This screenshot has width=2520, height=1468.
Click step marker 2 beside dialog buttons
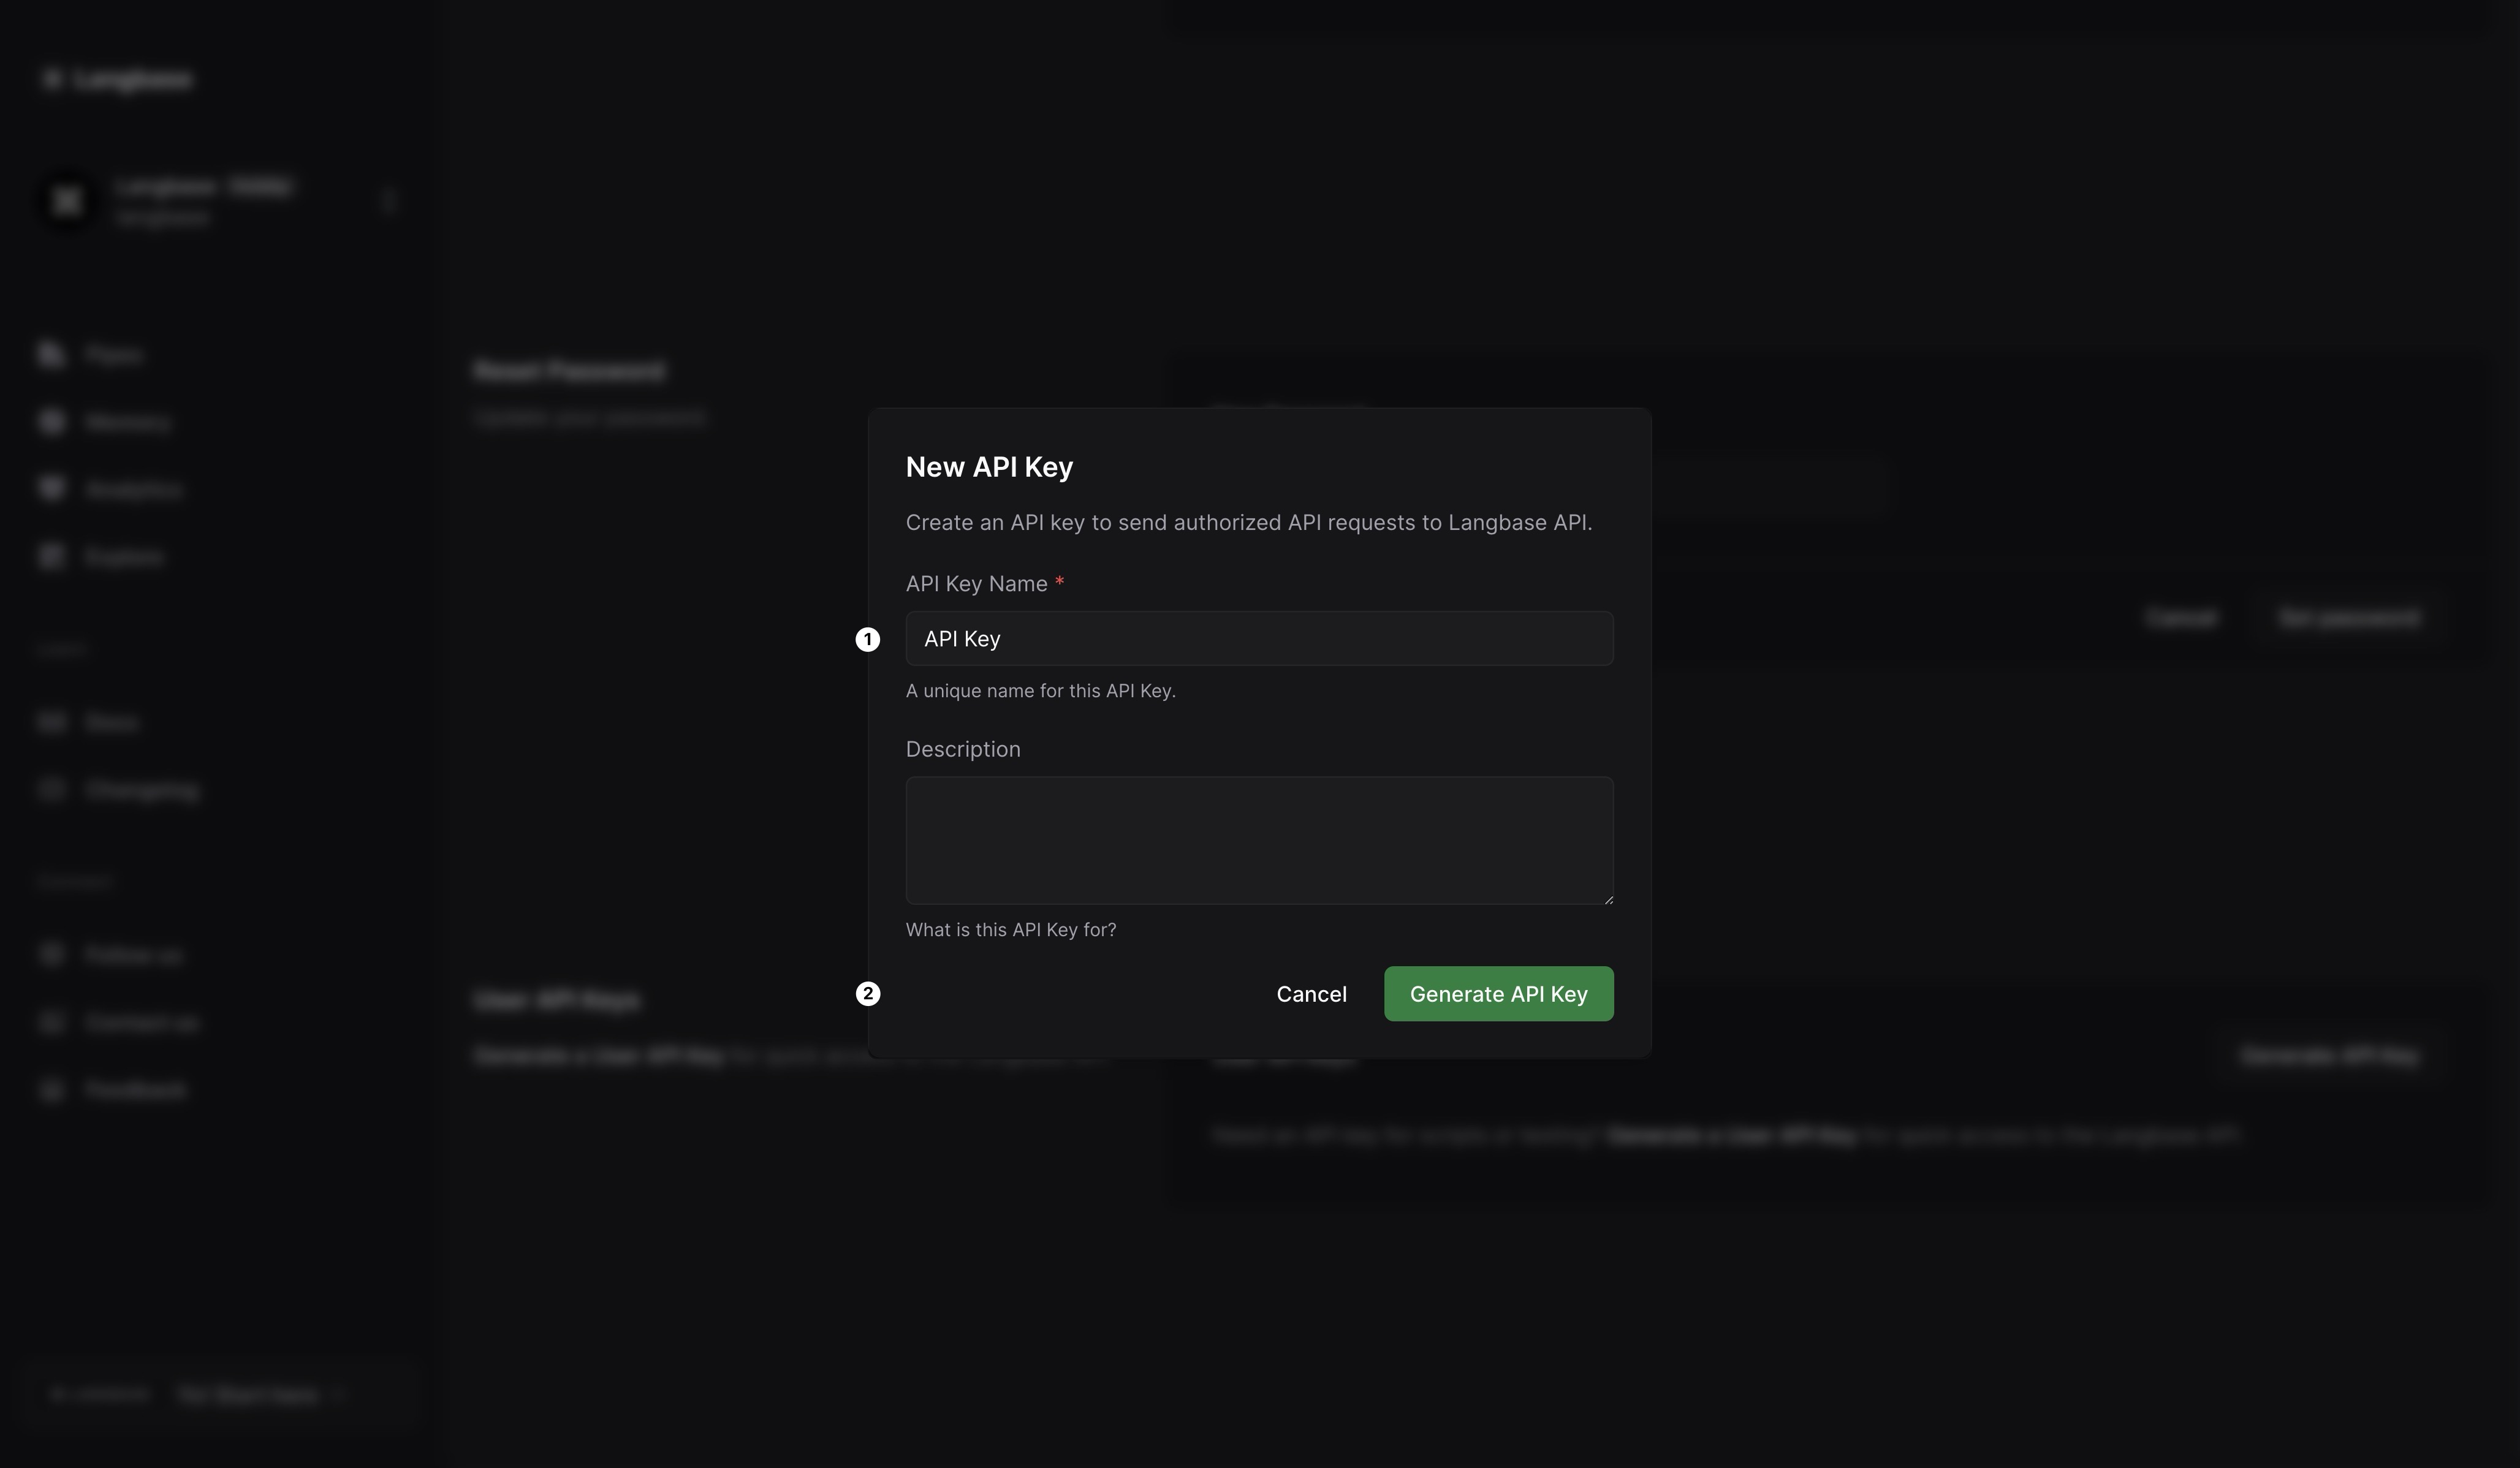click(x=867, y=994)
